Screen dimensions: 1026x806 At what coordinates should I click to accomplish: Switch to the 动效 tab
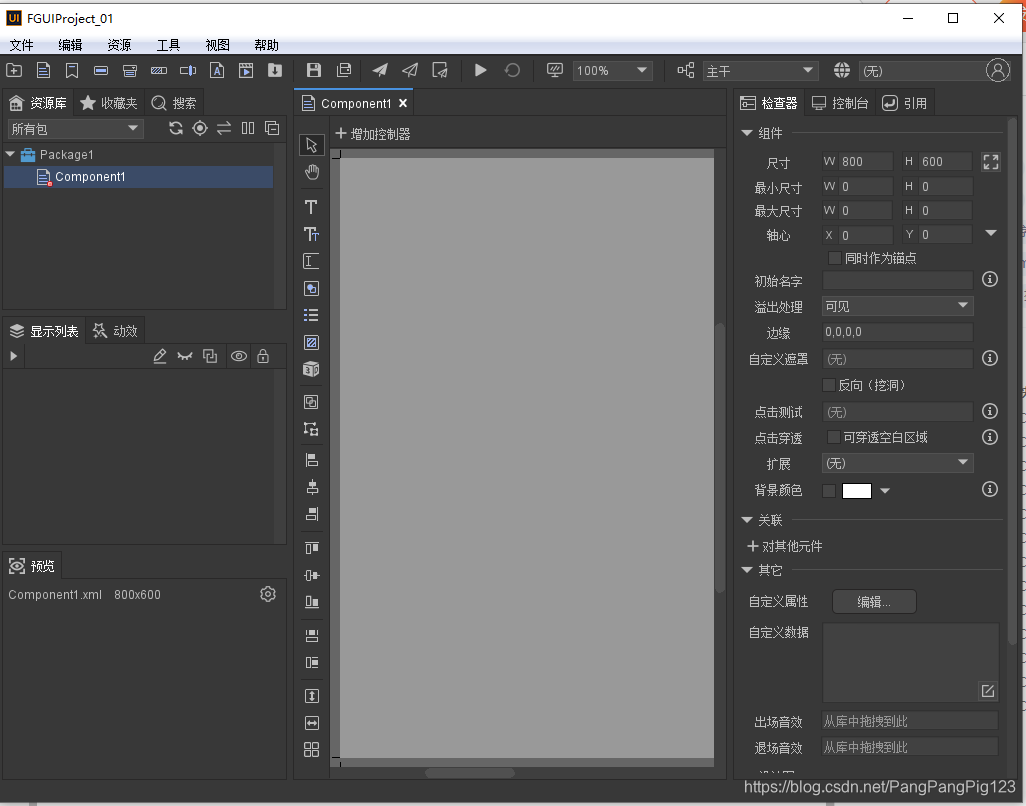(x=116, y=331)
